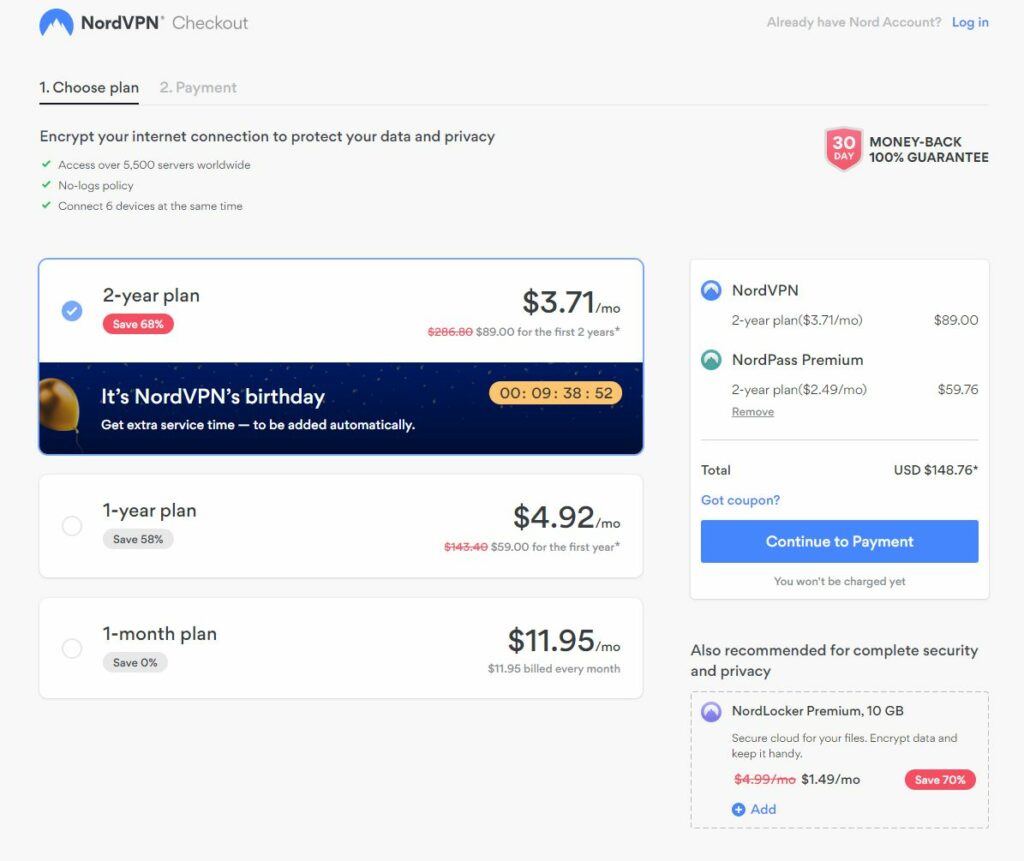Screen dimensions: 1024x861
Task: Click the birthday countdown timer
Action: tap(556, 393)
